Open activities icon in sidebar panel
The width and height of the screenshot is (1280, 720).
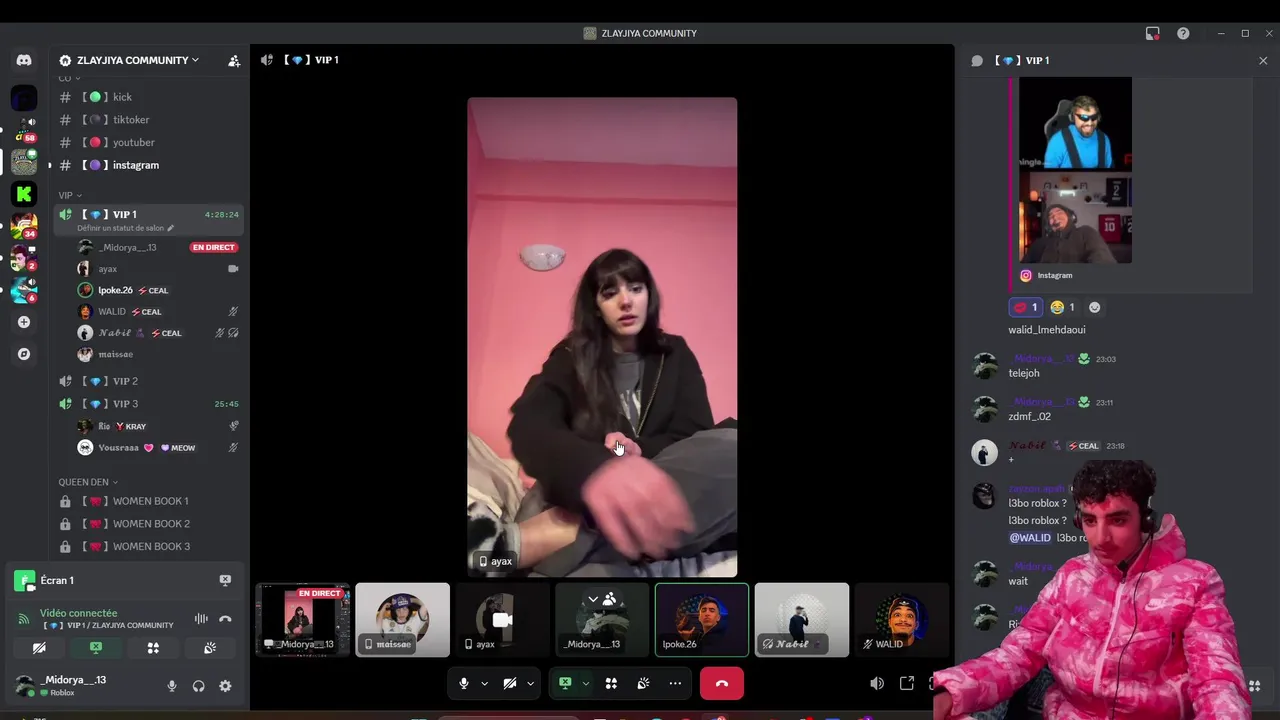(153, 648)
